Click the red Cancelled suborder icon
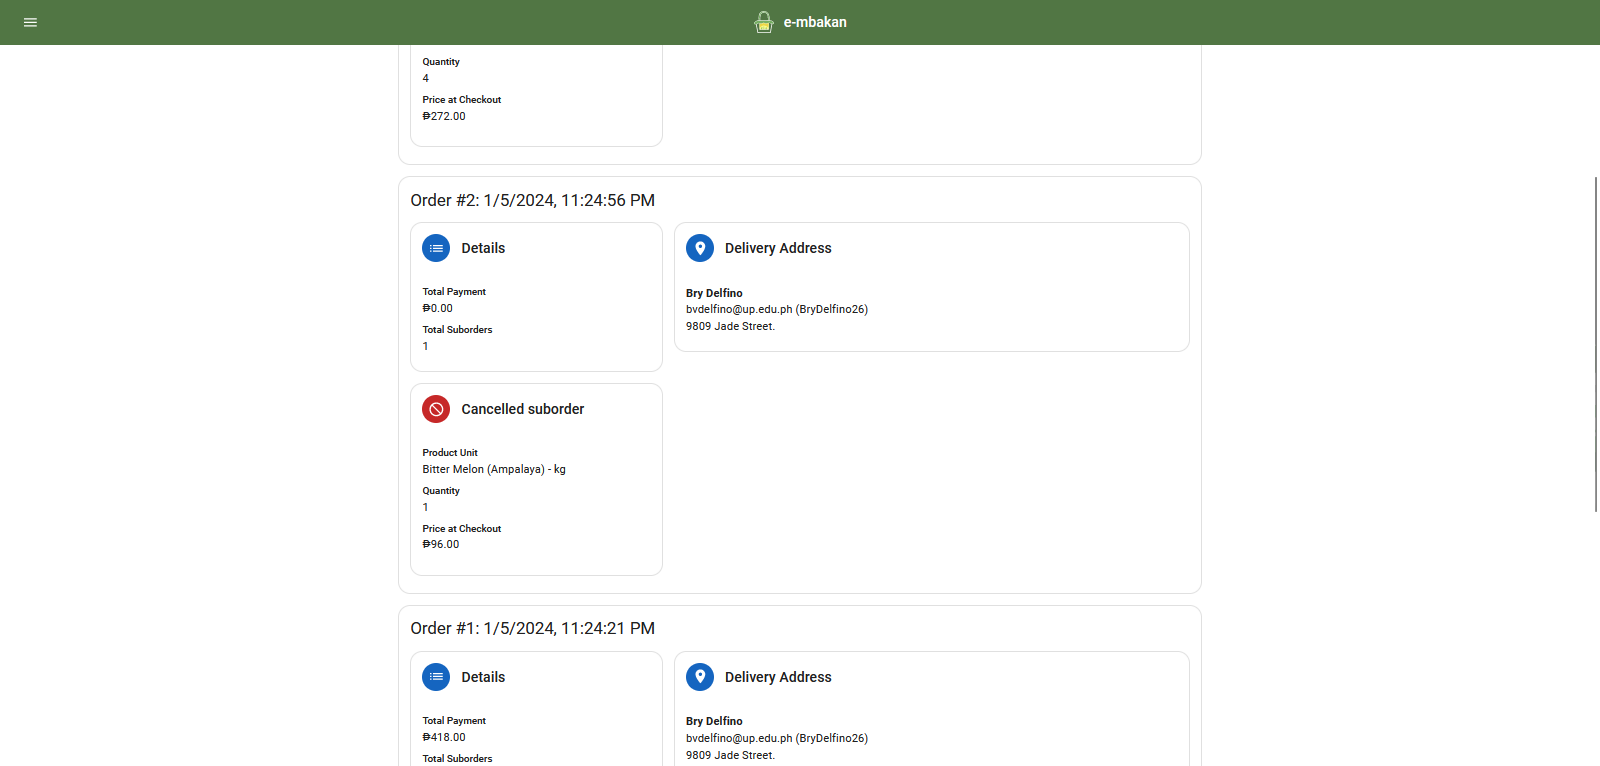The image size is (1600, 766). point(436,409)
